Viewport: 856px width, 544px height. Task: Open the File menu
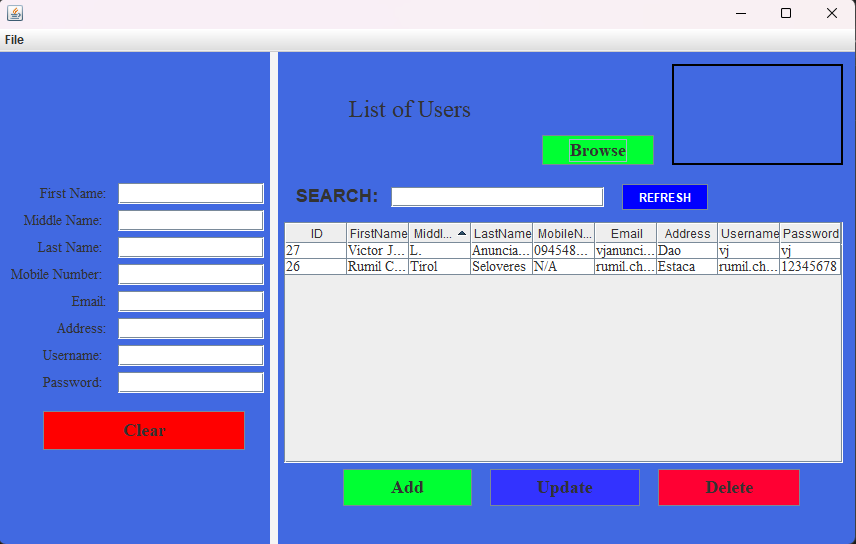coord(14,40)
